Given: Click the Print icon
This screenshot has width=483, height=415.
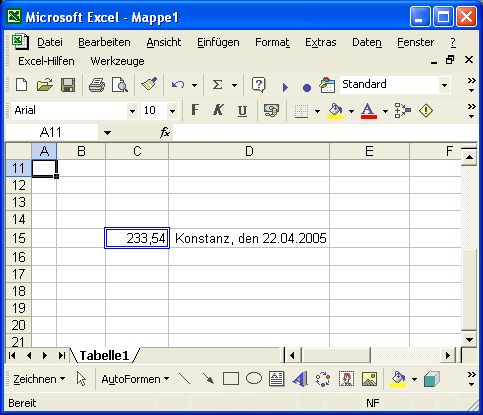Looking at the screenshot, I should coord(97,85).
